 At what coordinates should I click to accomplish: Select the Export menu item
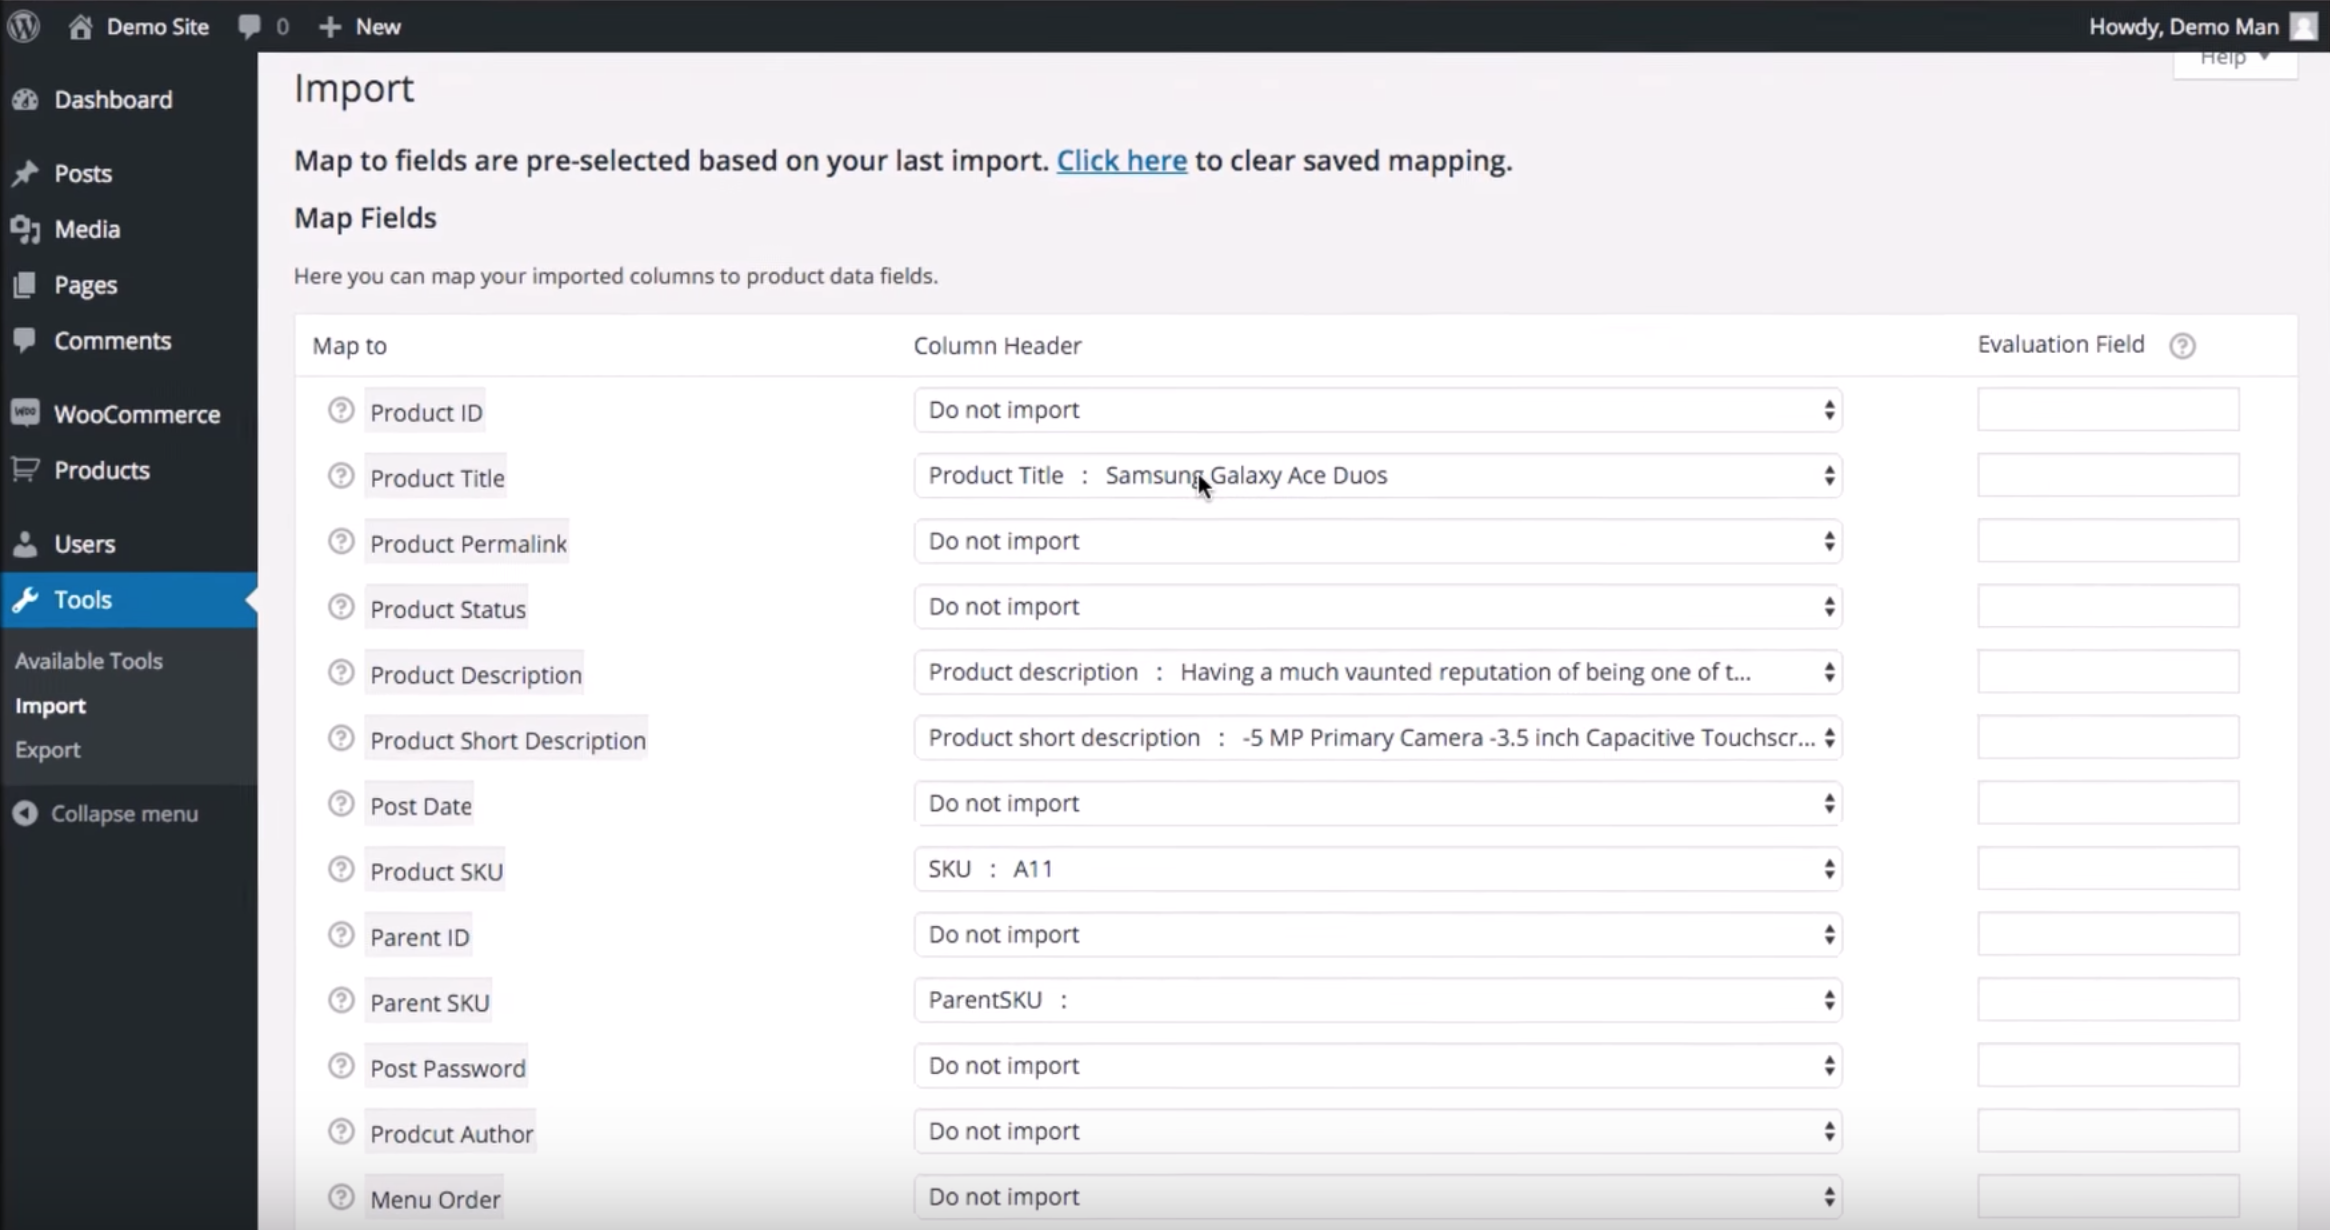click(x=46, y=749)
